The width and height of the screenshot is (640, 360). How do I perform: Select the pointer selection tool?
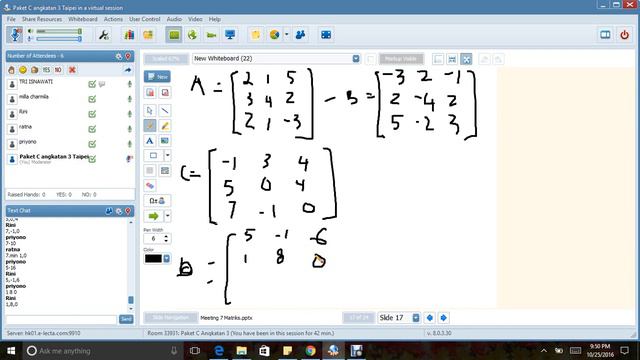pyautogui.click(x=150, y=111)
